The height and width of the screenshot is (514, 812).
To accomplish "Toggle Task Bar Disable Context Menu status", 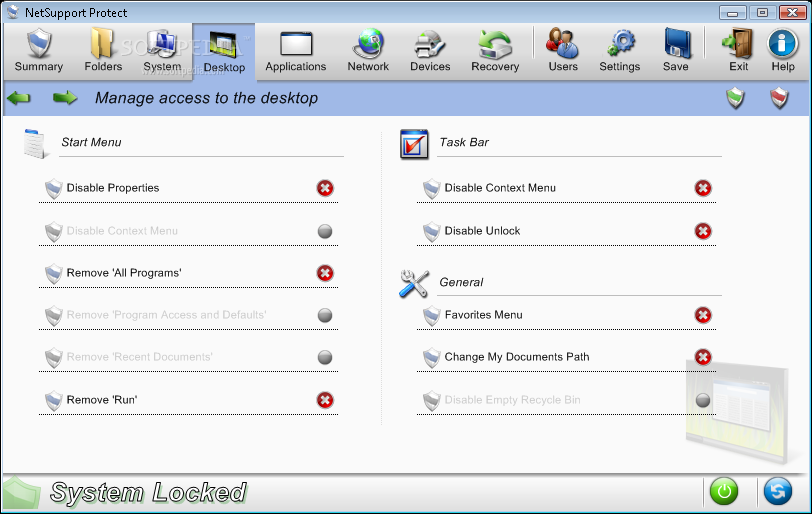I will click(x=703, y=188).
